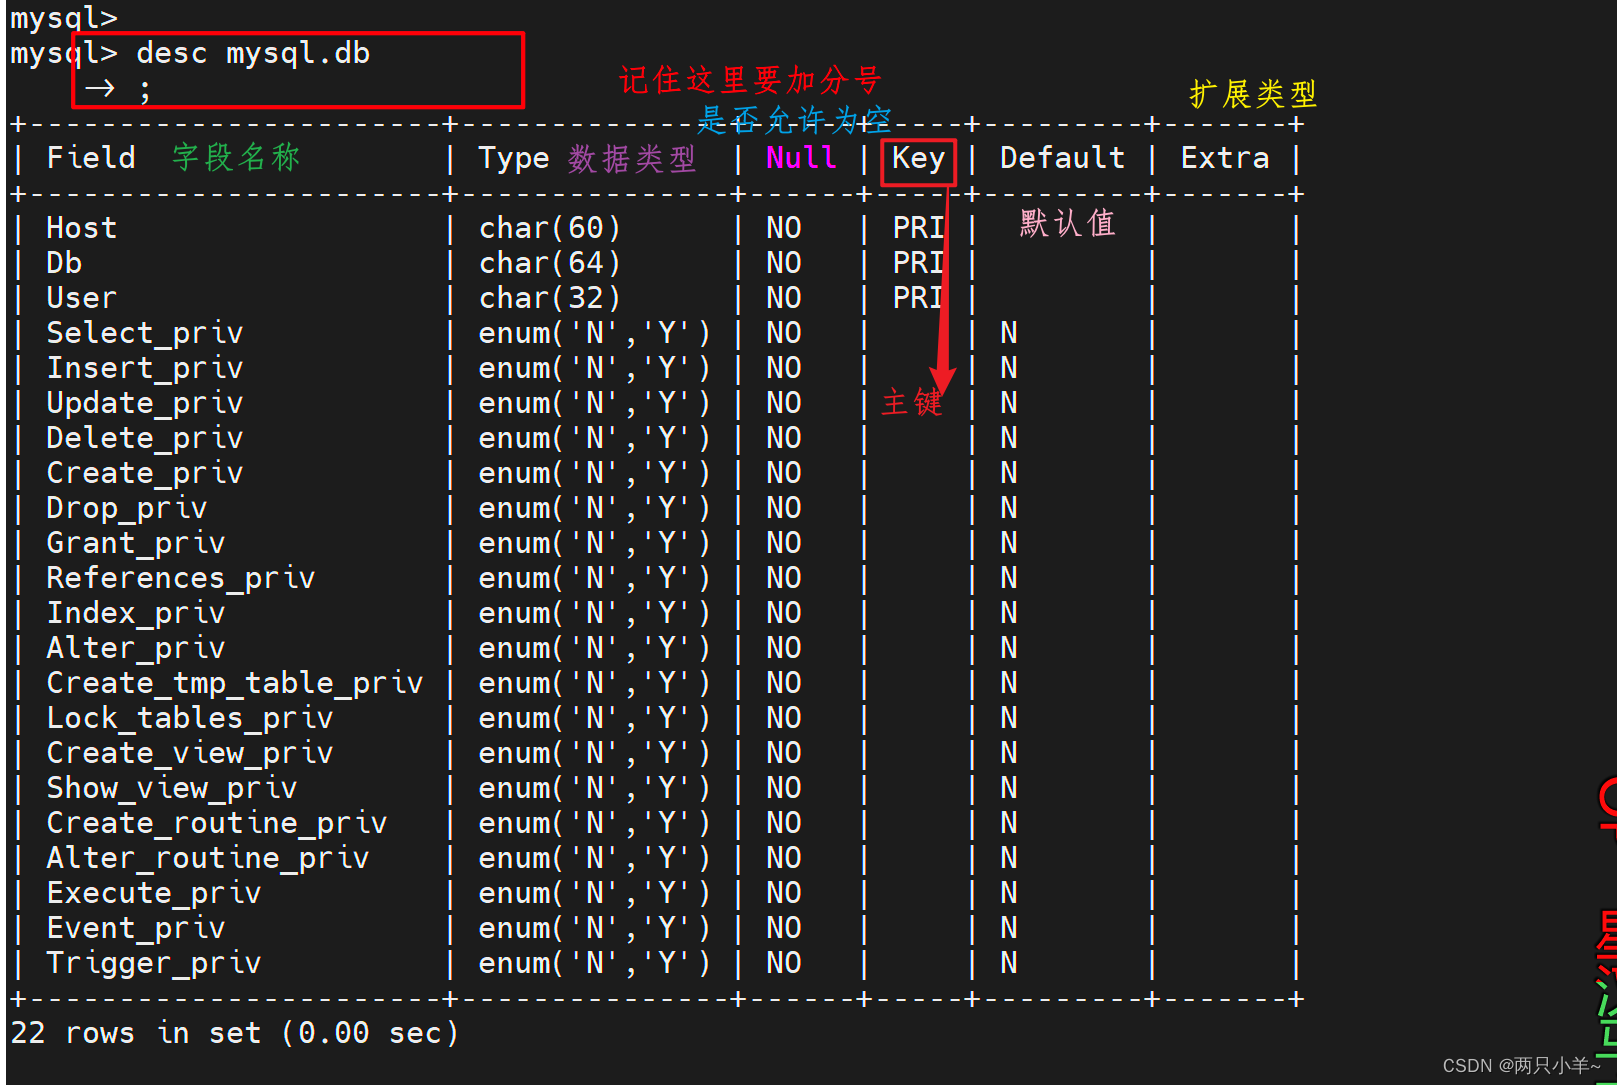Screen dimensions: 1617x1085
Task: Click the 'Create_tmp_table_priv' field name
Action: pos(235,683)
